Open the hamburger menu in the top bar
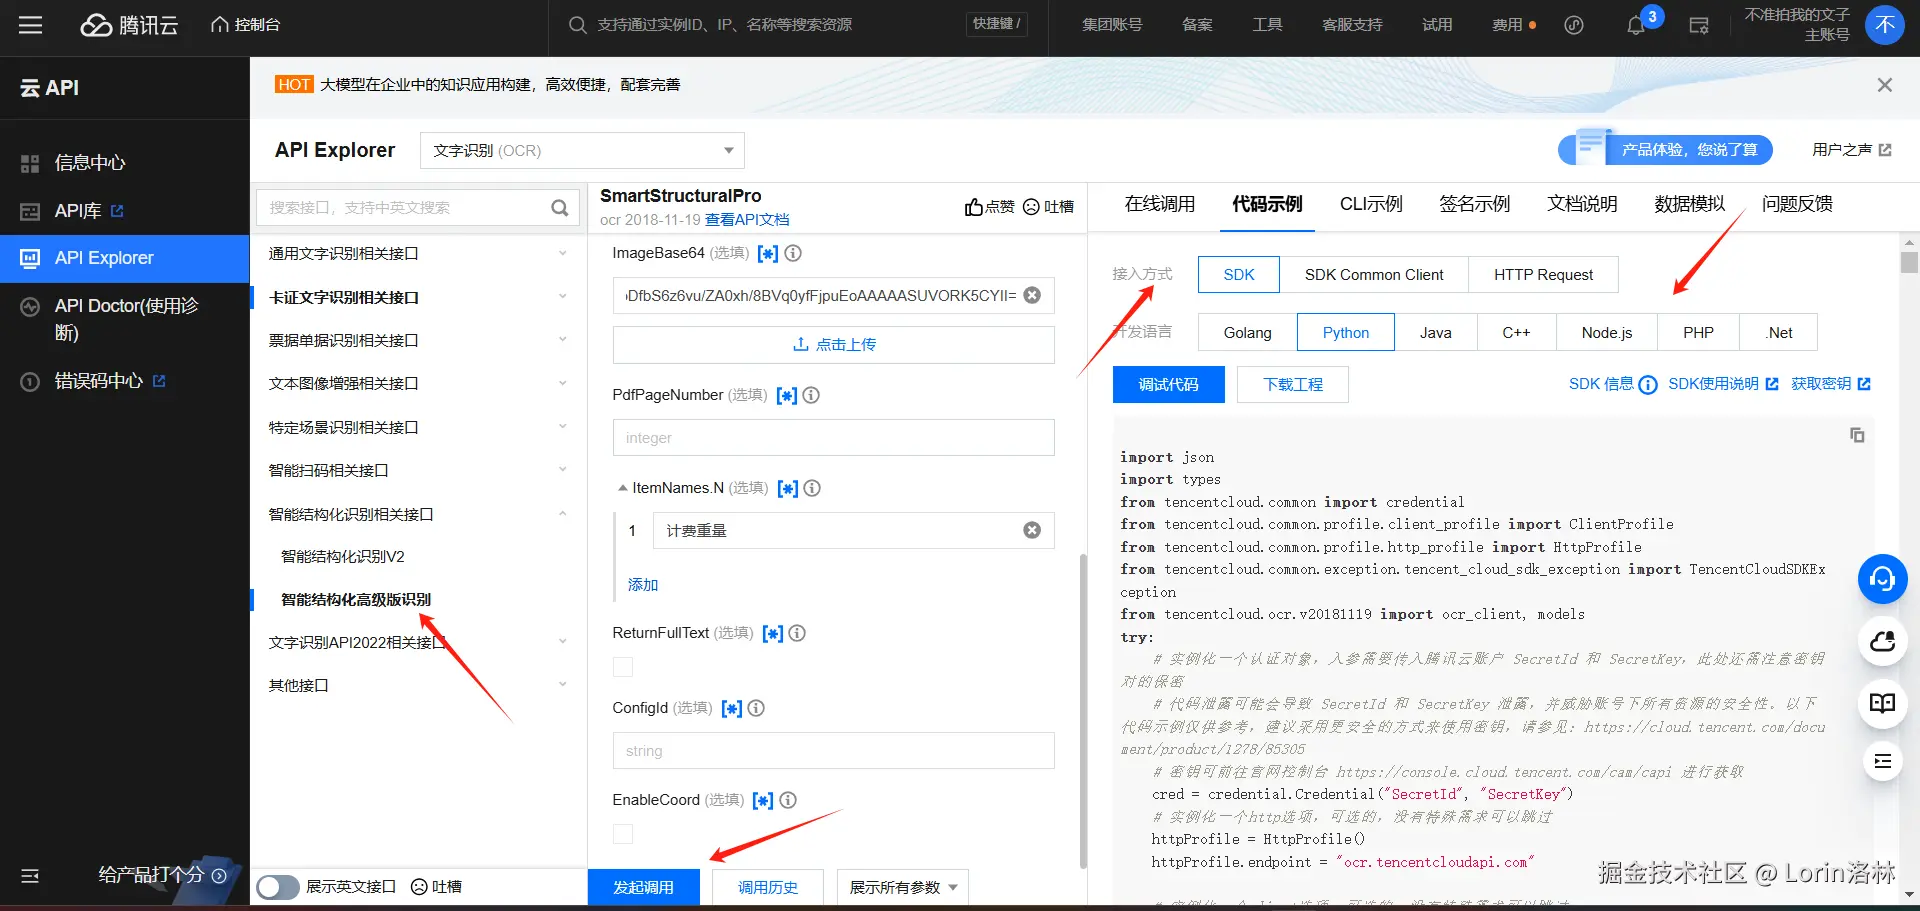The image size is (1920, 911). [x=31, y=25]
